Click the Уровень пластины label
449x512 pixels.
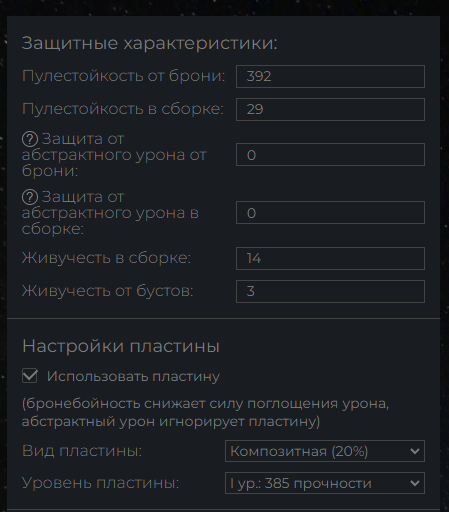coord(101,483)
